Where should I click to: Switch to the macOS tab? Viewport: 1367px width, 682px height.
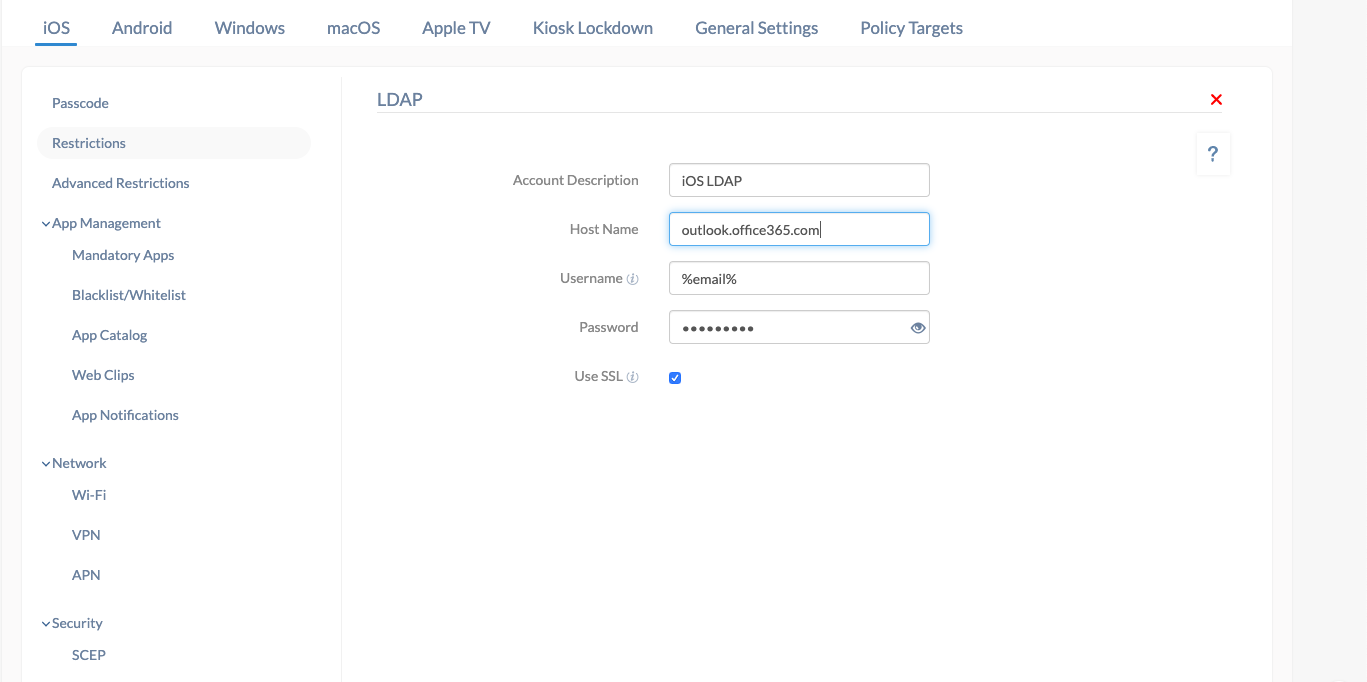(354, 28)
